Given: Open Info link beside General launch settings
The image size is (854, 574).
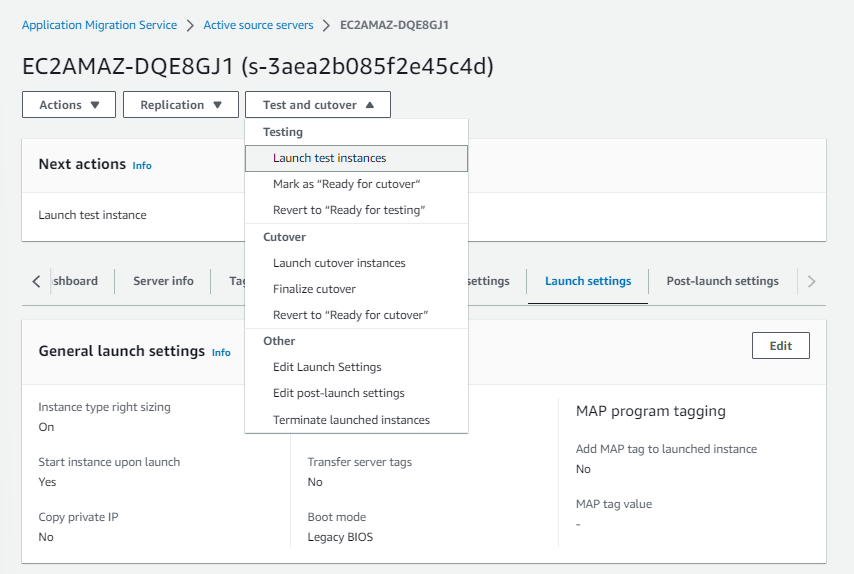Looking at the screenshot, I should [221, 352].
